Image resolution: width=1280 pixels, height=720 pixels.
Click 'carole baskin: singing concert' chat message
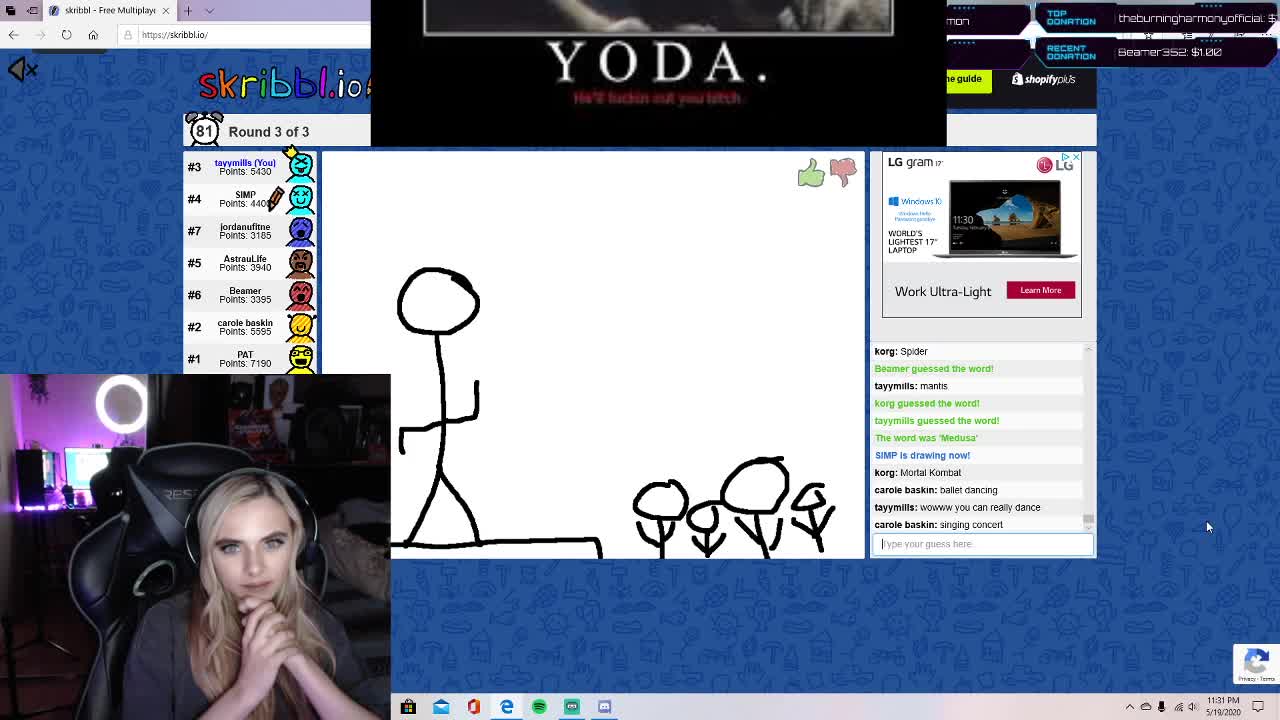pos(938,525)
